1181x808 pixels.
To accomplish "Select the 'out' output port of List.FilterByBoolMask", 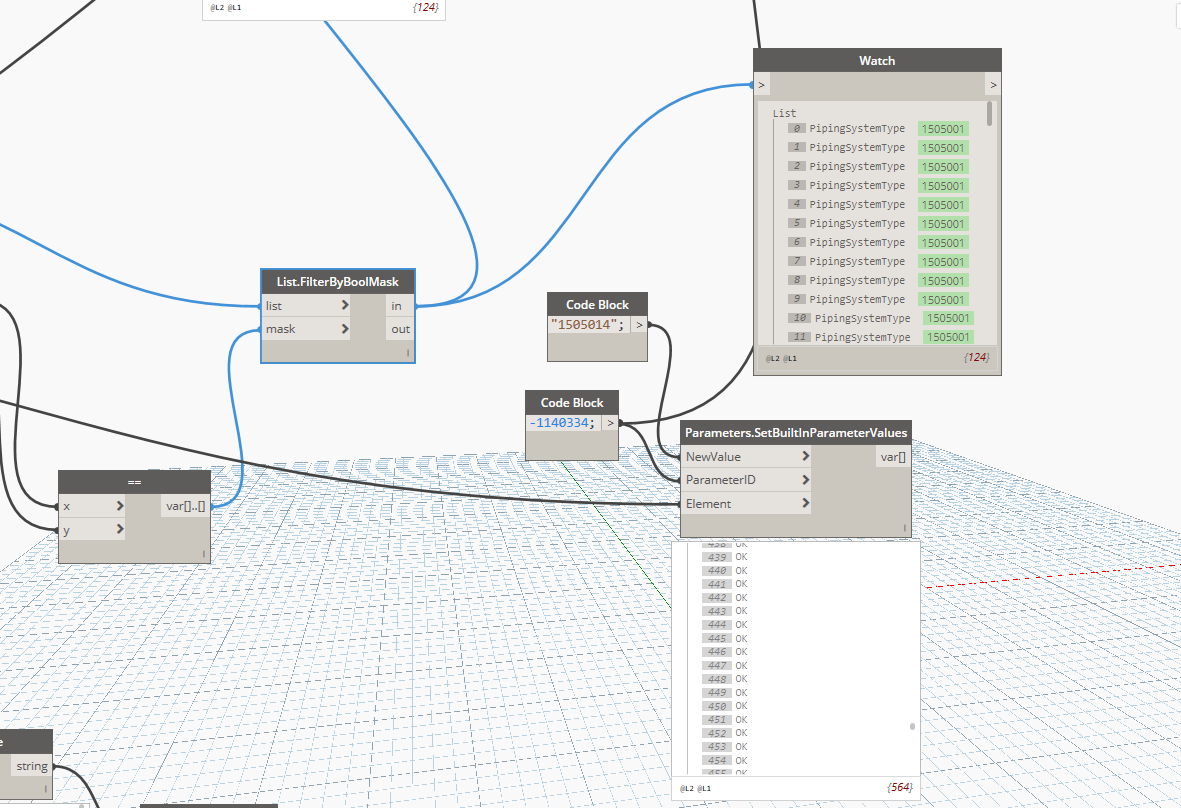I will point(400,329).
